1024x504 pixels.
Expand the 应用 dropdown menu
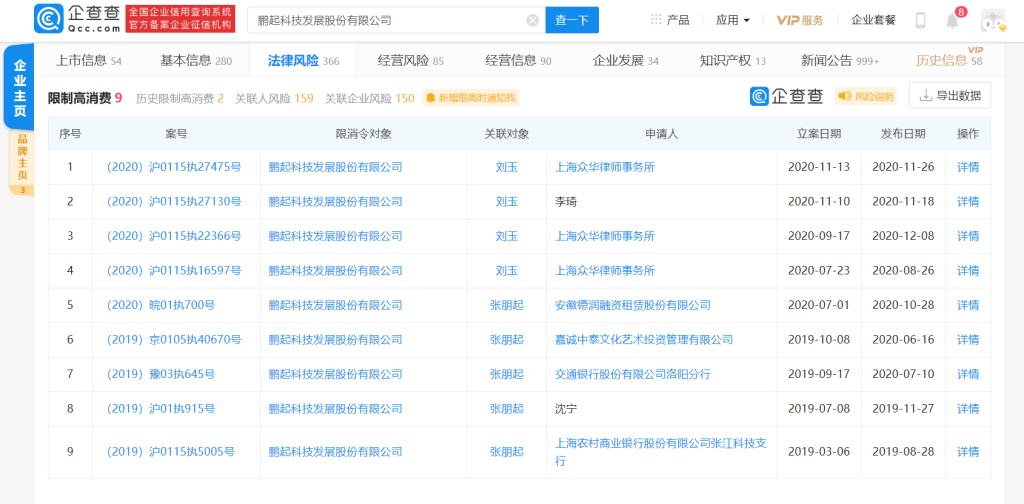[733, 20]
